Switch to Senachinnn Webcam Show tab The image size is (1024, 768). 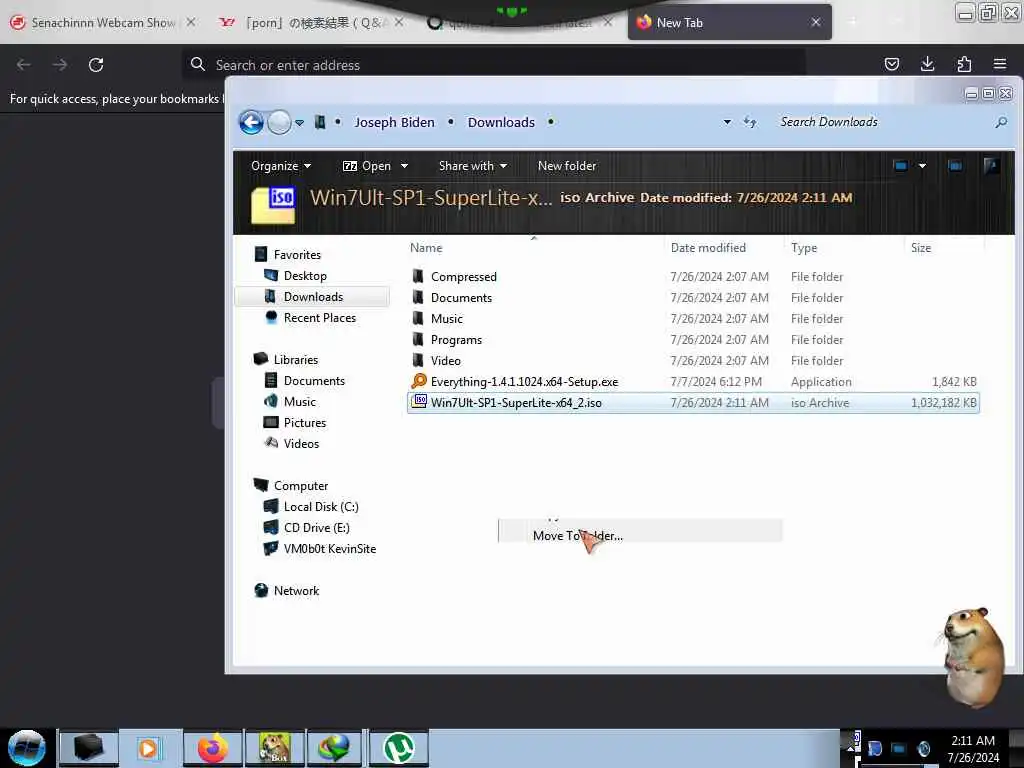coord(103,23)
